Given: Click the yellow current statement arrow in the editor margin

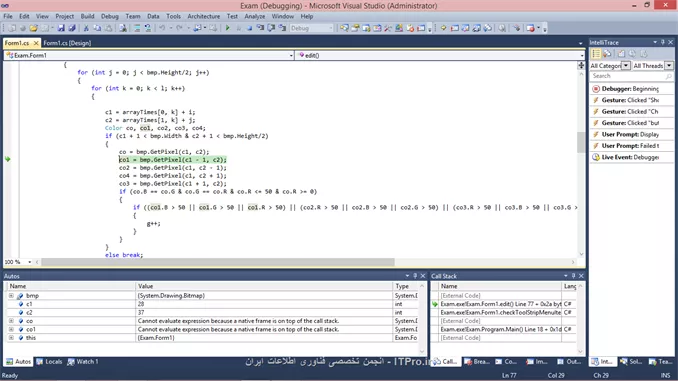Looking at the screenshot, I should pyautogui.click(x=7, y=159).
